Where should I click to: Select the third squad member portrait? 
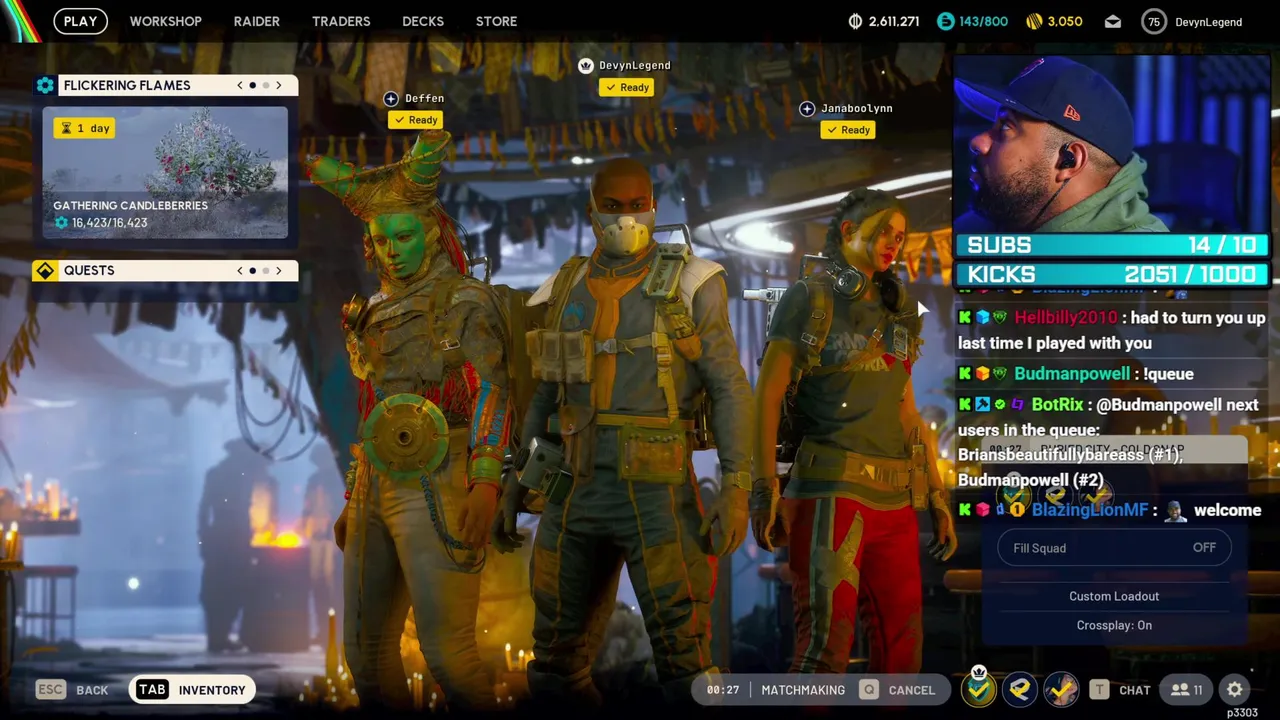coord(1061,689)
